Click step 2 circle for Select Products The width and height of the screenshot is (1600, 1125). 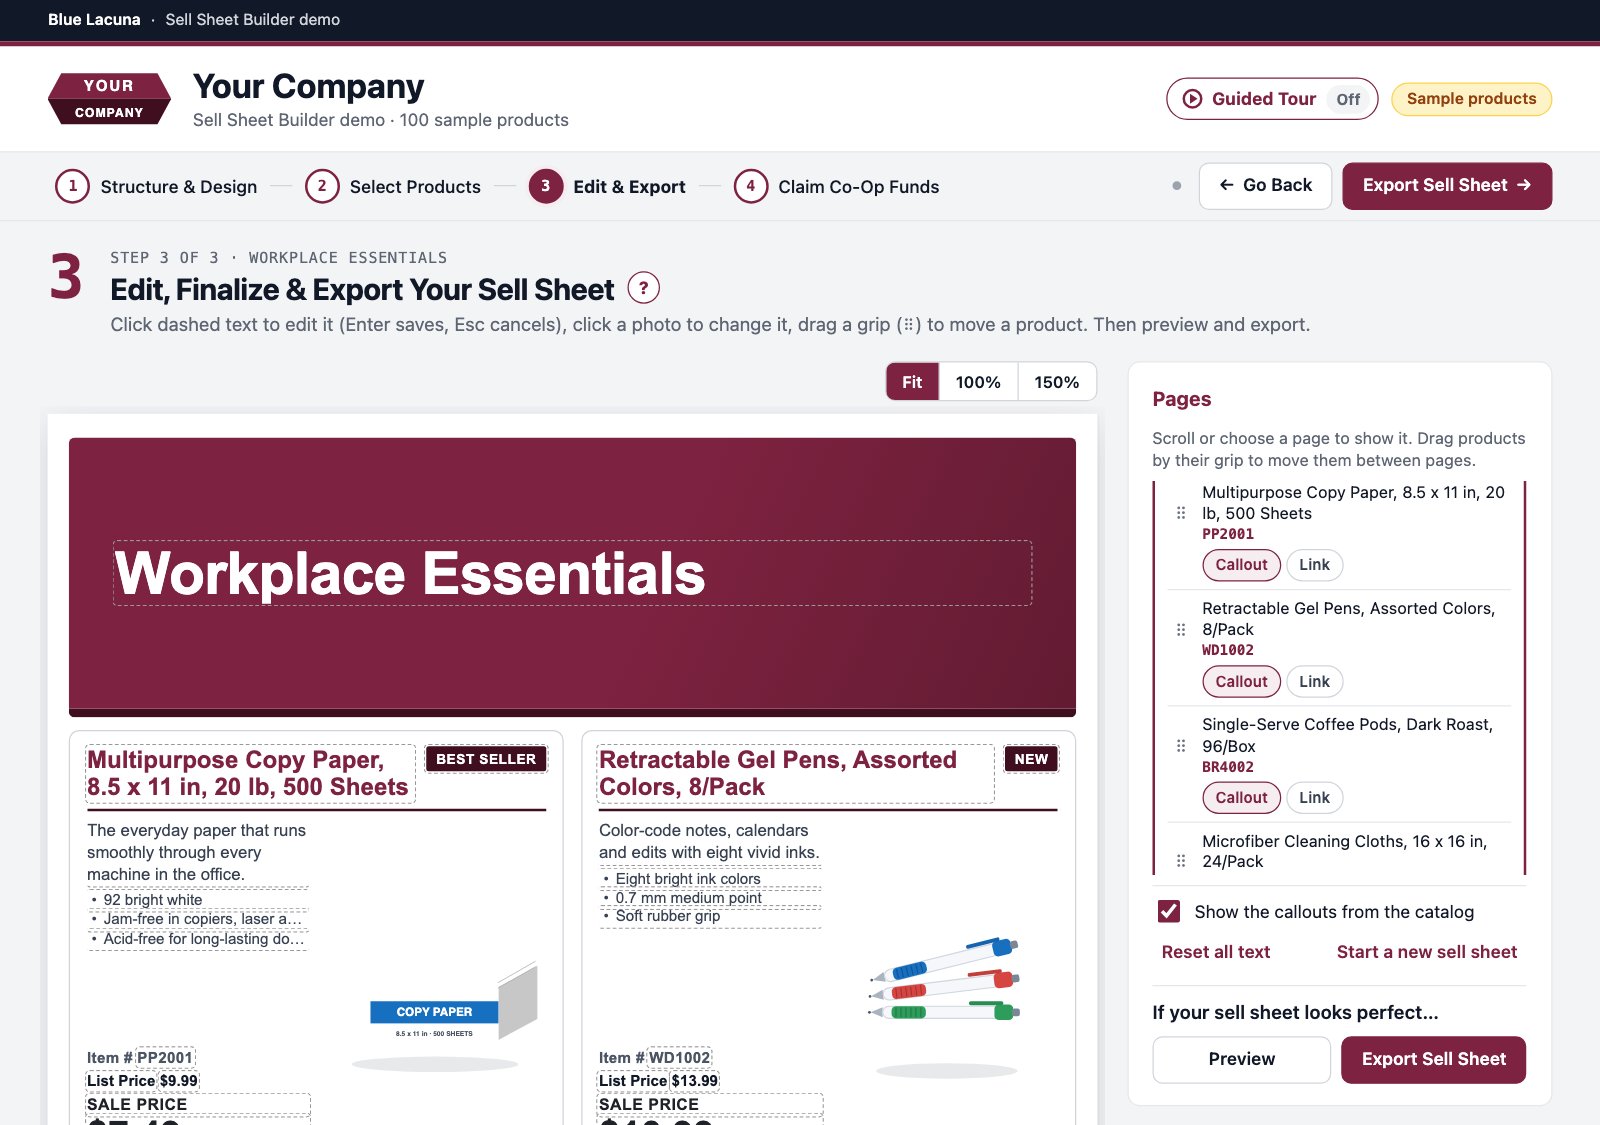coord(322,186)
